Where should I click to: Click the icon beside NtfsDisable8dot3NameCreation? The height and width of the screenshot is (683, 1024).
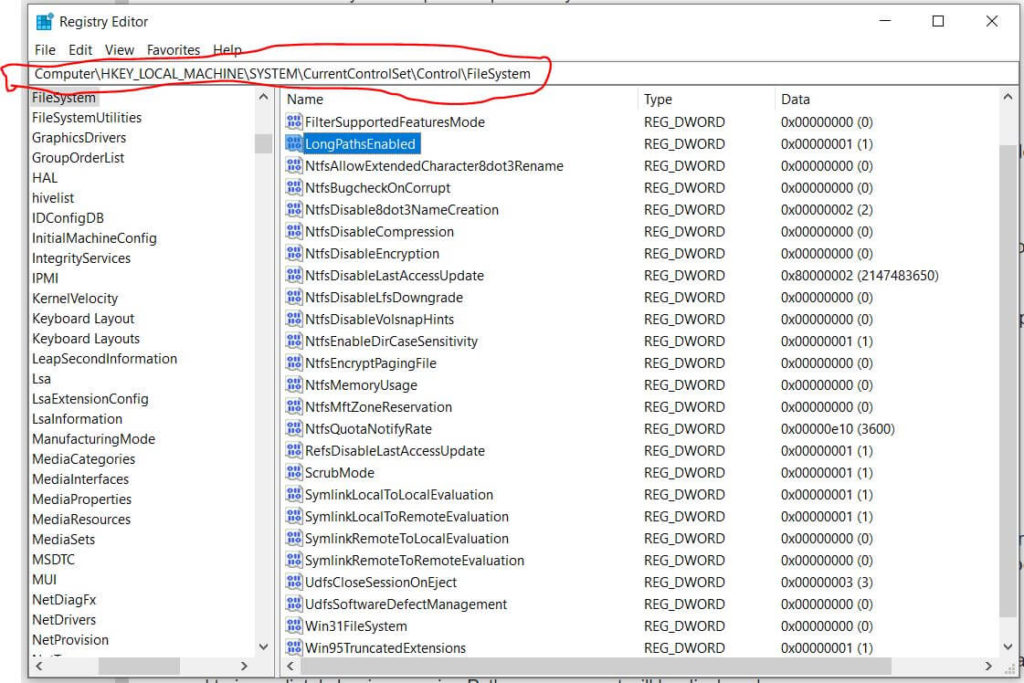click(294, 209)
